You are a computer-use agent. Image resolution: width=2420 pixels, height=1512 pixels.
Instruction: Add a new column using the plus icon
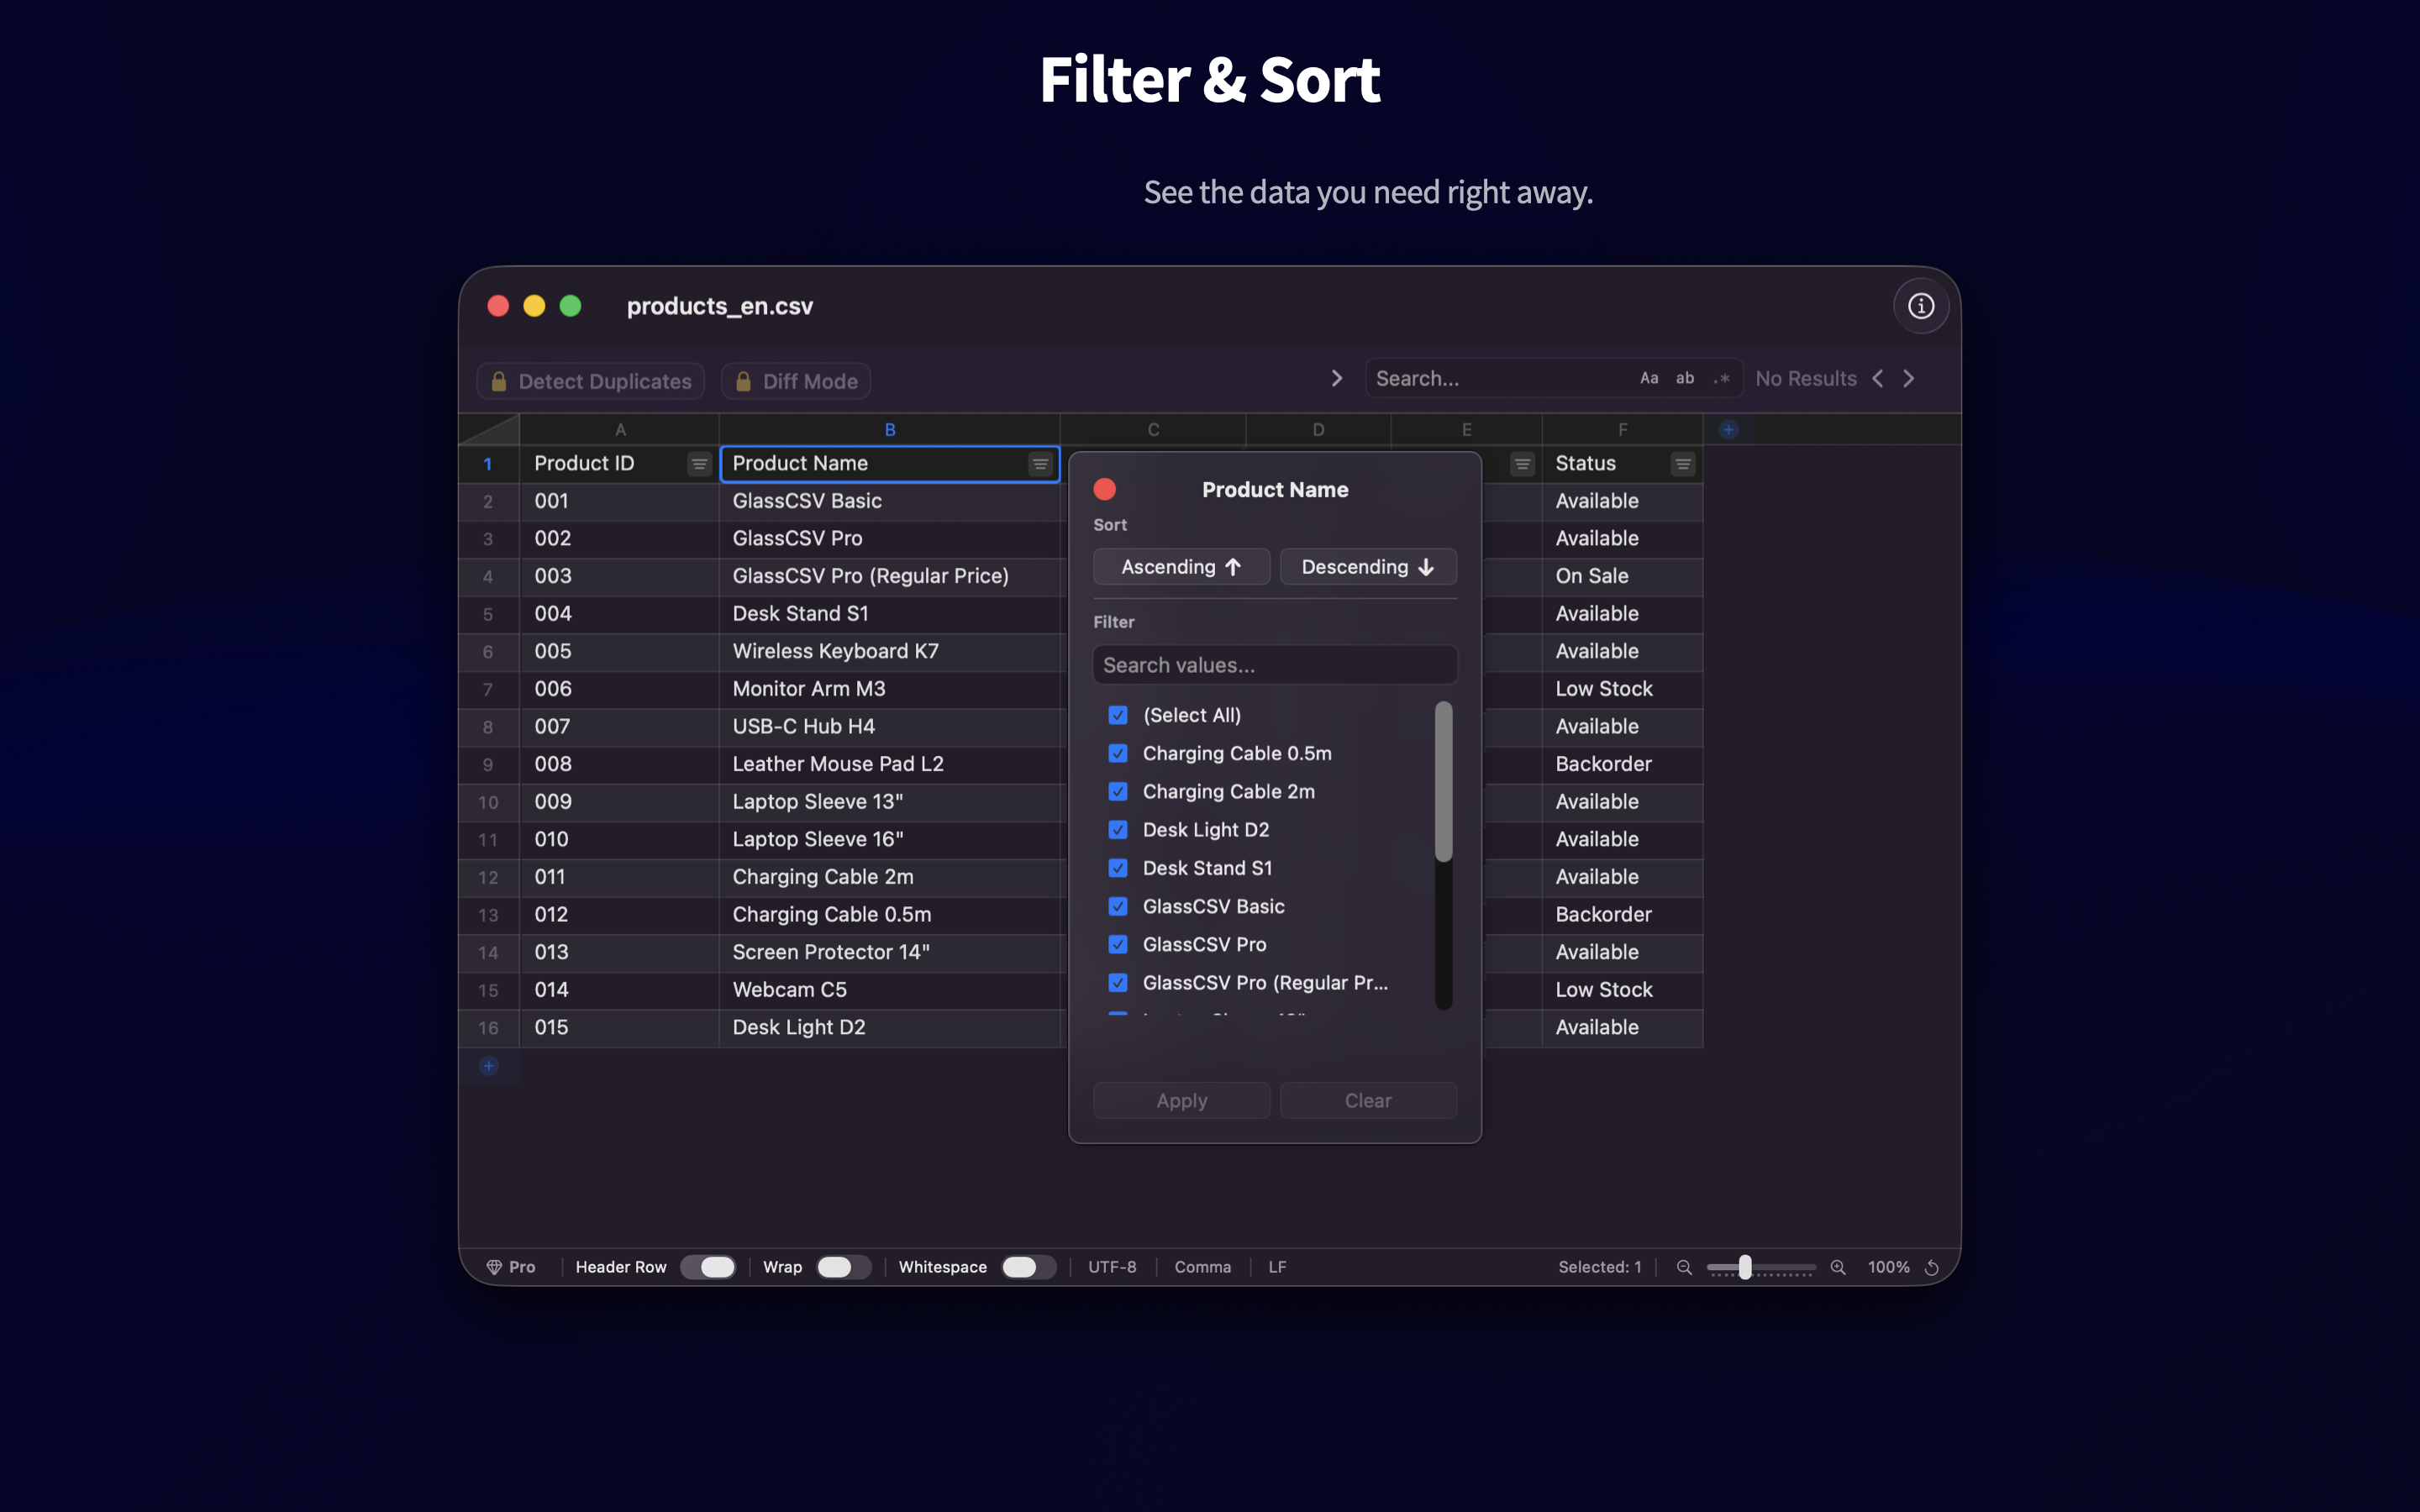[1729, 428]
